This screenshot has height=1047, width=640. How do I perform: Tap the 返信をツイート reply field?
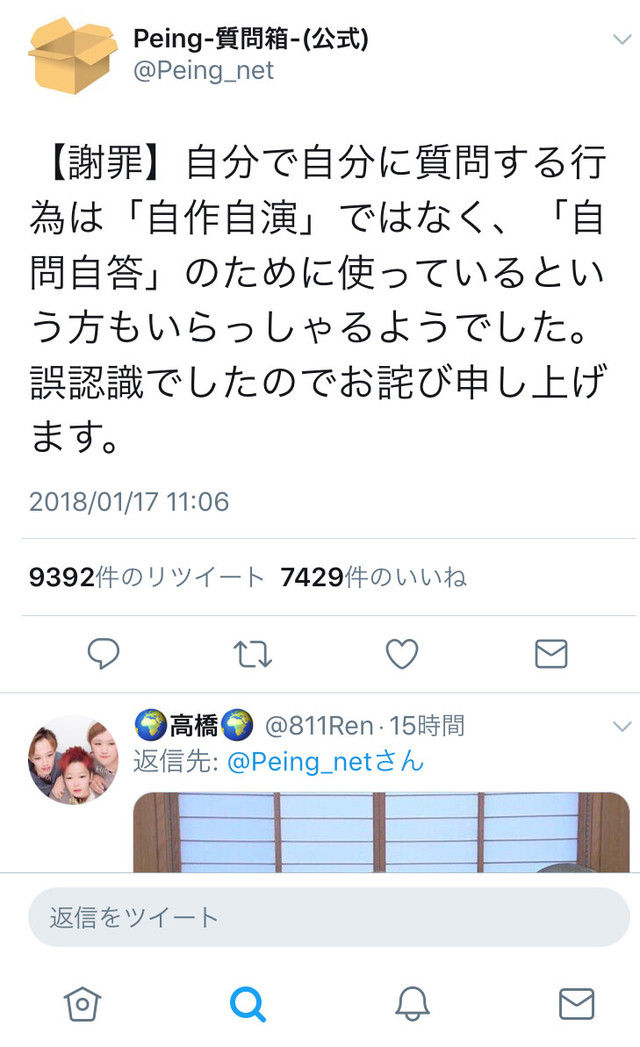(x=329, y=917)
